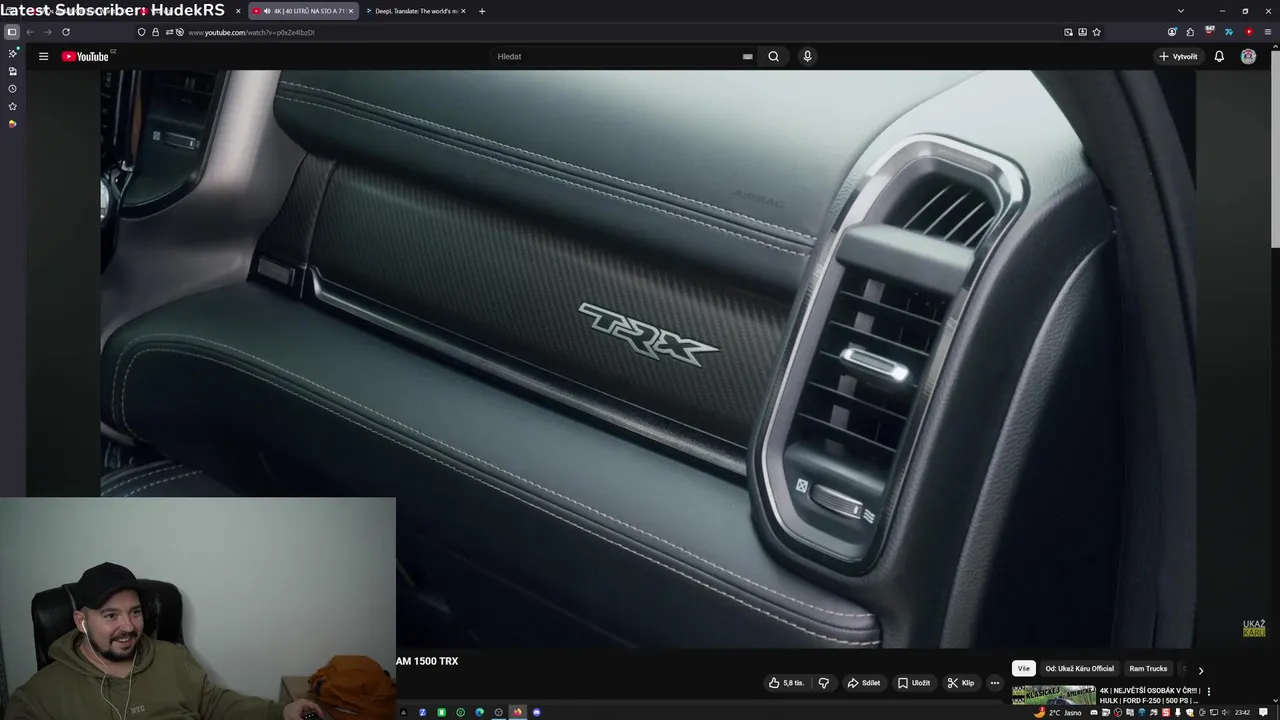The width and height of the screenshot is (1280, 720).
Task: Close the DeepL Translate tab
Action: [x=463, y=11]
